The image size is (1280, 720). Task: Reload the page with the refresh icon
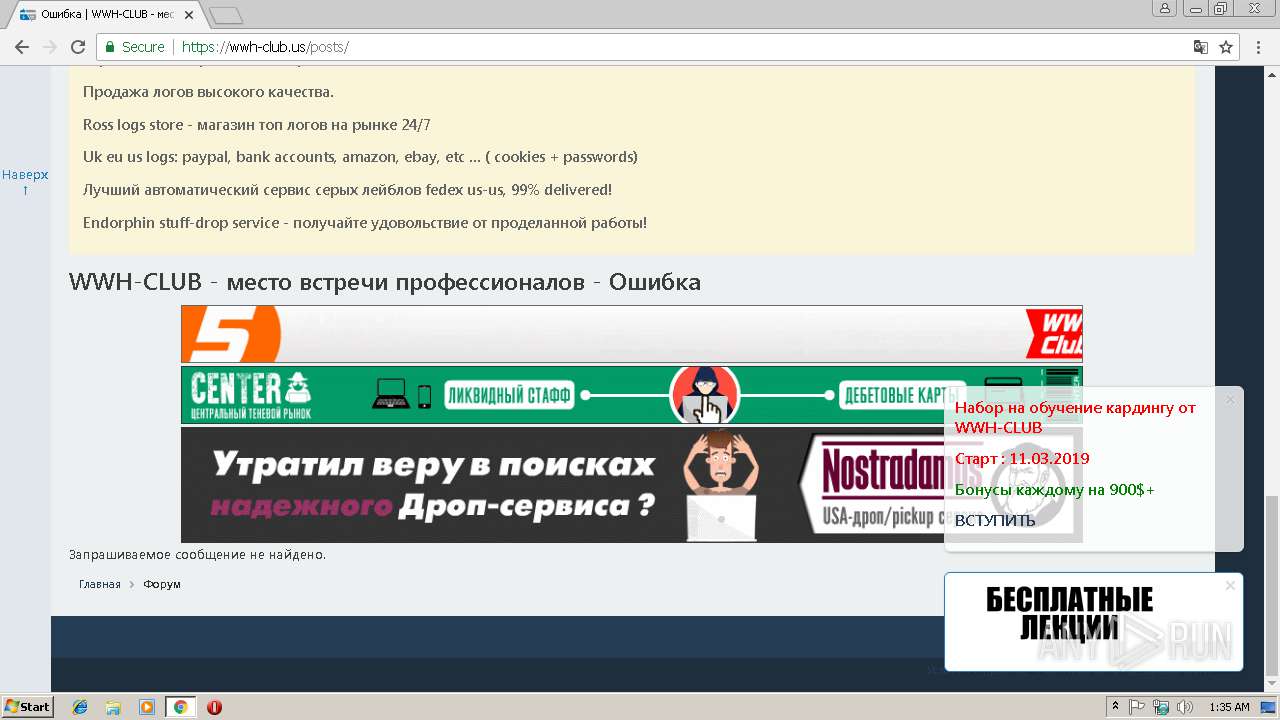[78, 47]
